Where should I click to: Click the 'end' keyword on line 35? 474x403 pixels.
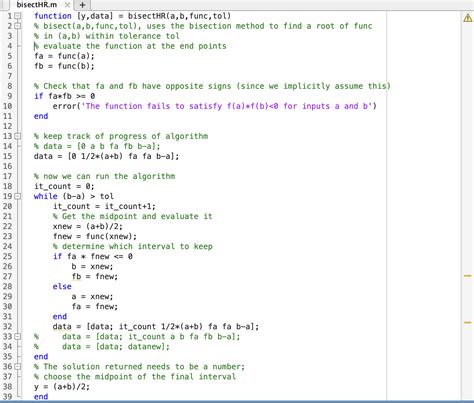[x=41, y=356]
